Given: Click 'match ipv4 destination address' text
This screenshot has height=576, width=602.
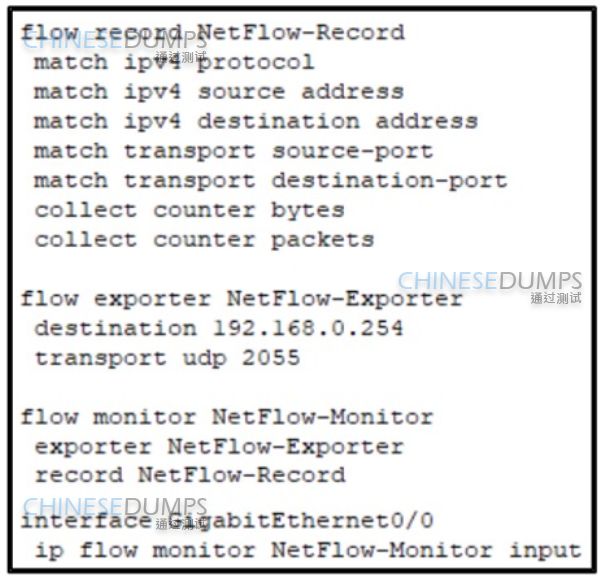Looking at the screenshot, I should click(x=256, y=122).
